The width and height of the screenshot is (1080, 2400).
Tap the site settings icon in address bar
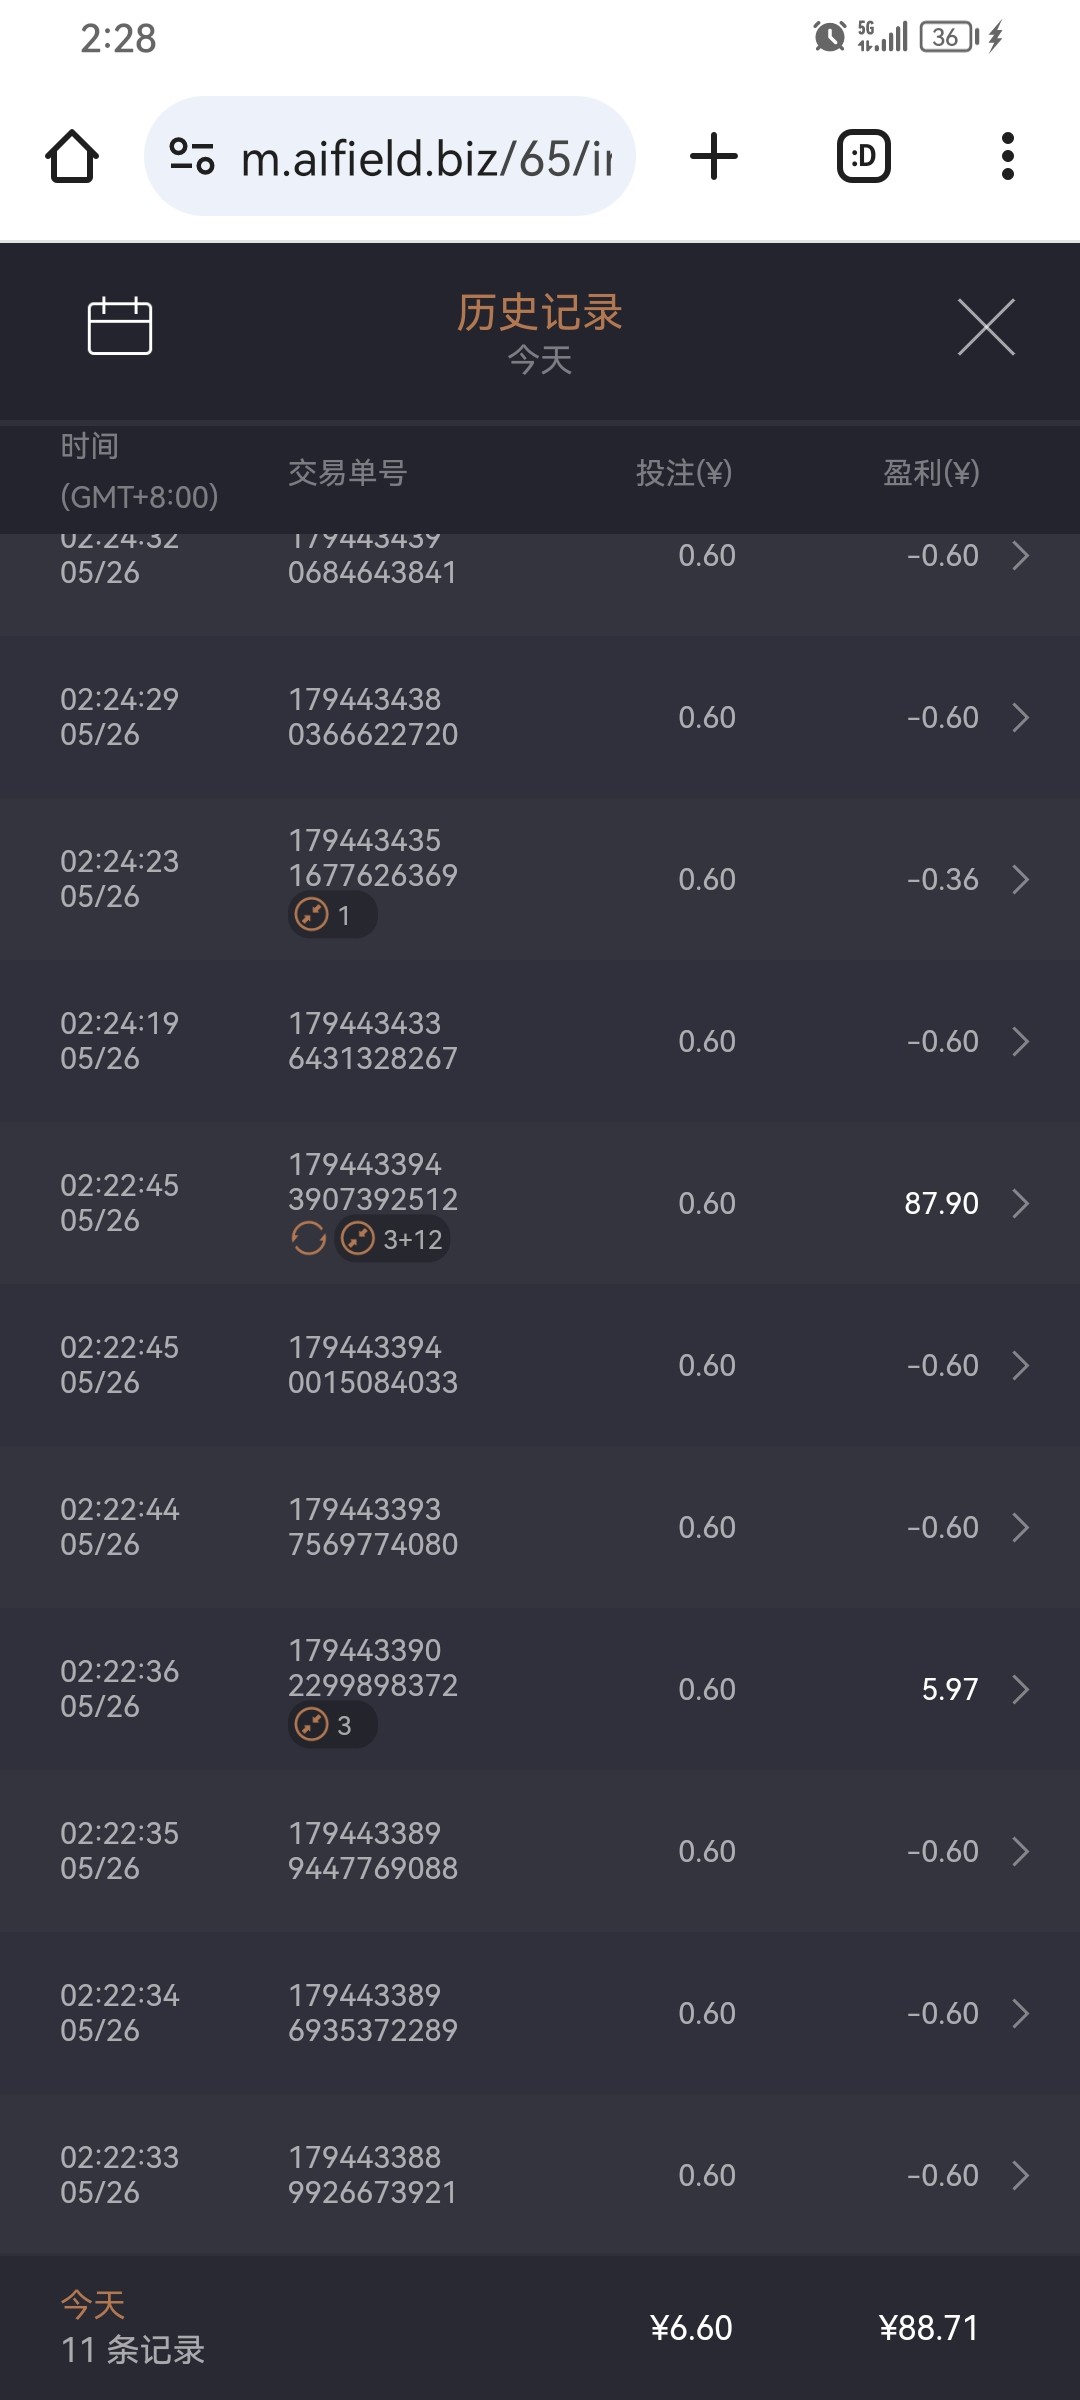pos(192,157)
